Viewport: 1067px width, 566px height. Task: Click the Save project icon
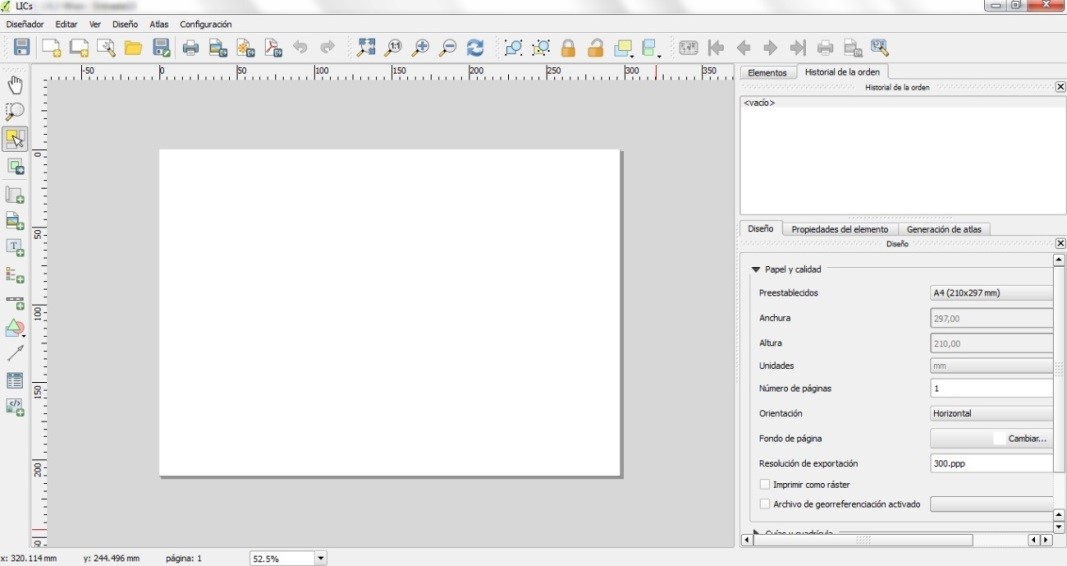coord(21,47)
